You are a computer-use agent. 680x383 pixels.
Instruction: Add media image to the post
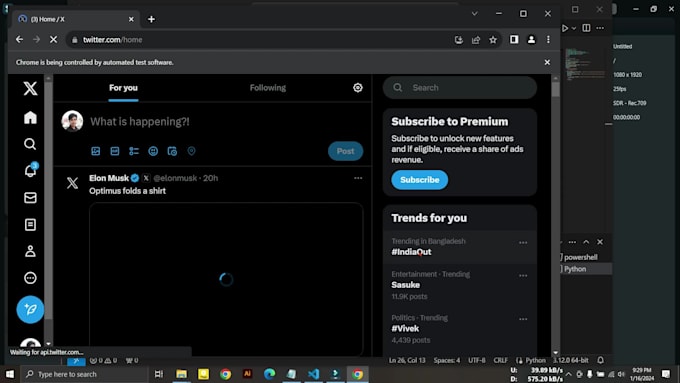[95, 151]
